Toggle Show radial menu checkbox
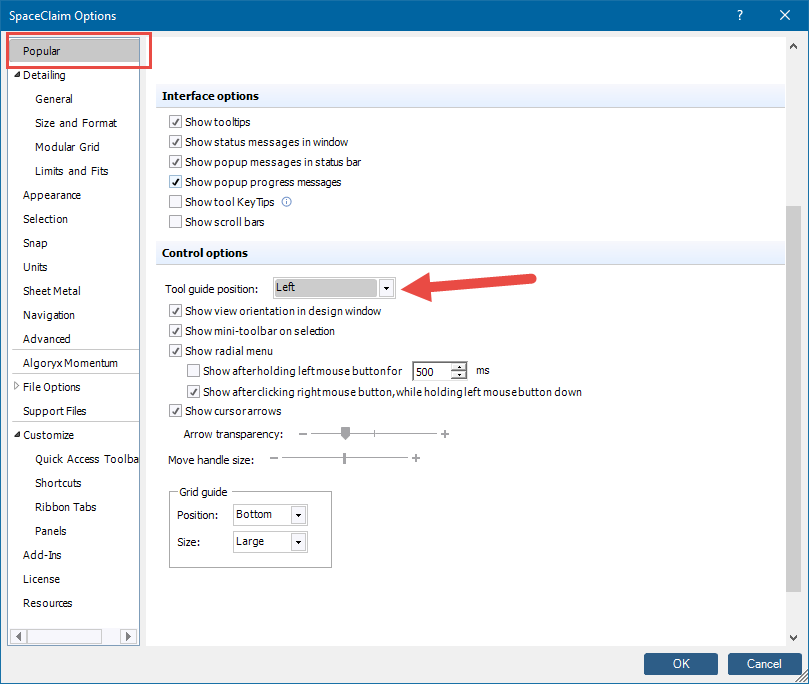This screenshot has height=684, width=809. 175,351
